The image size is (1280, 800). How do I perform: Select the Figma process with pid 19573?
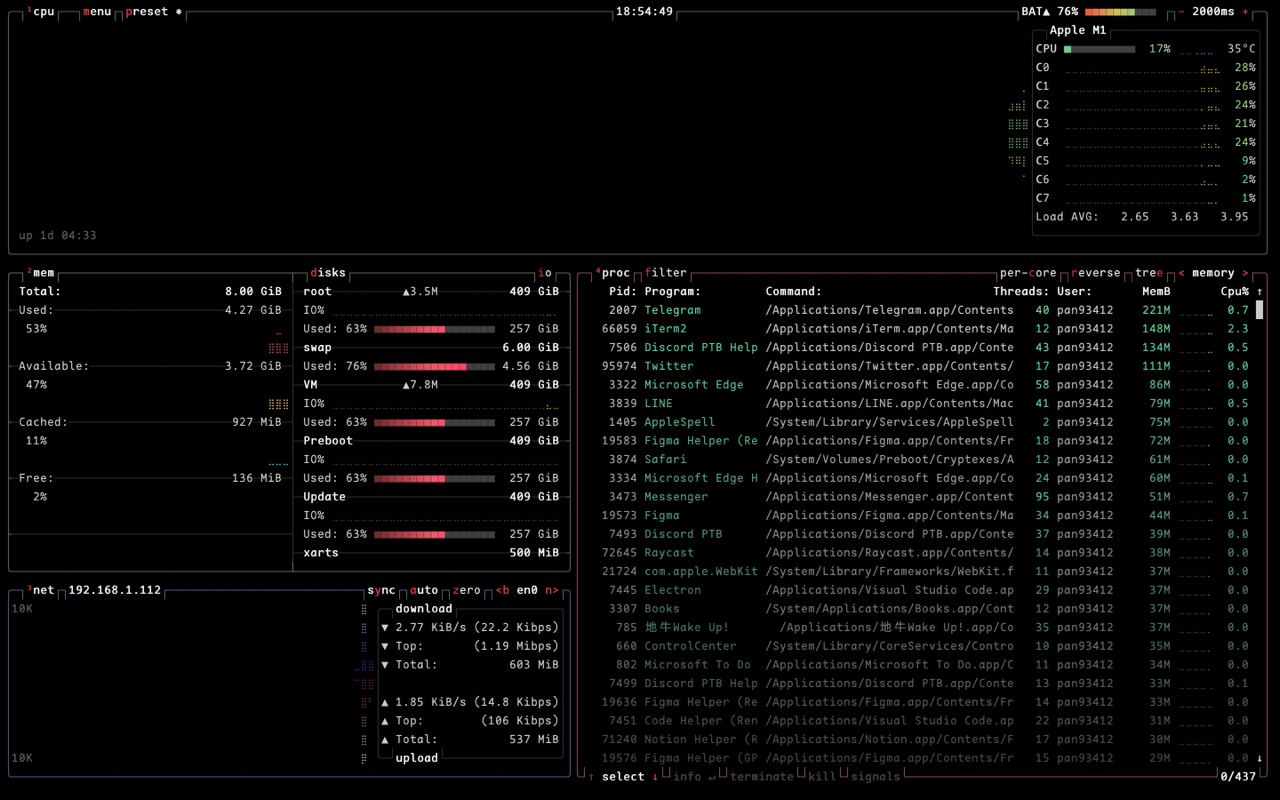925,515
